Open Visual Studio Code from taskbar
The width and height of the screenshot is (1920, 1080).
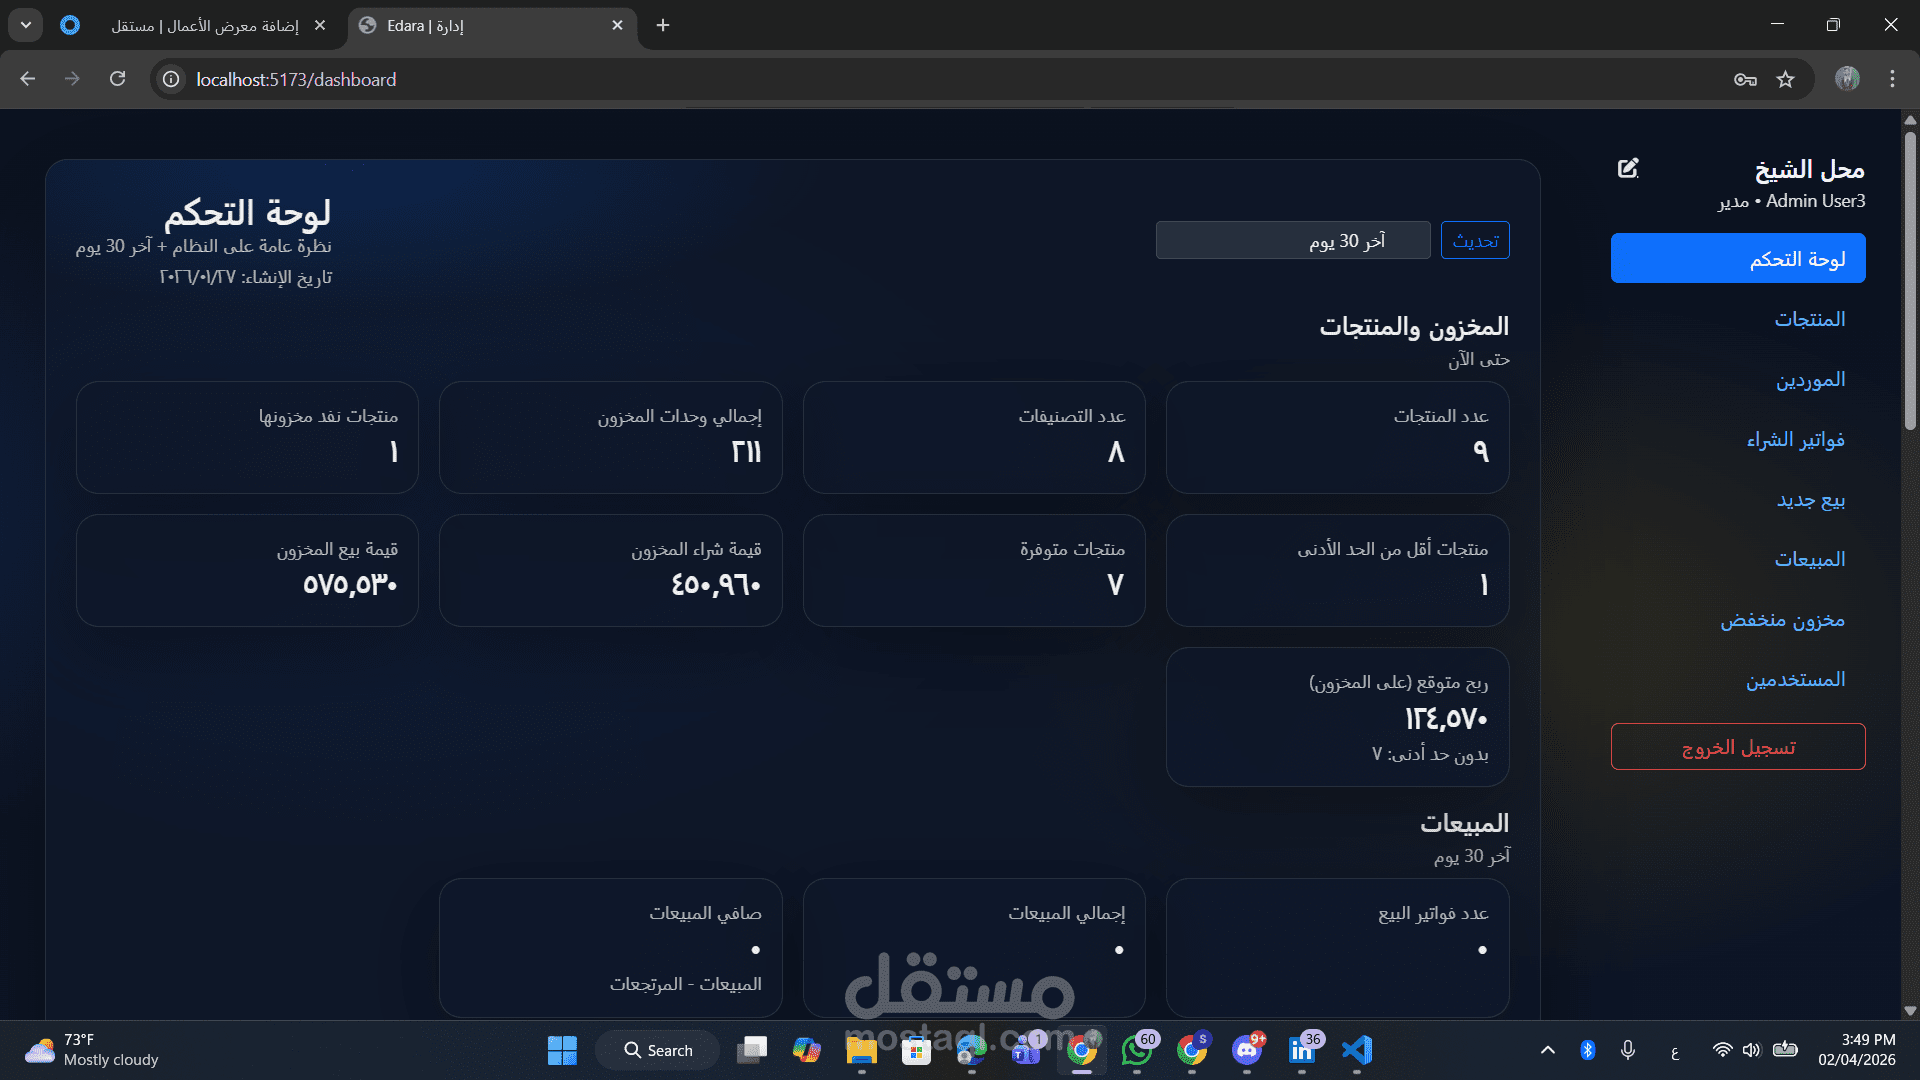coord(1356,1050)
